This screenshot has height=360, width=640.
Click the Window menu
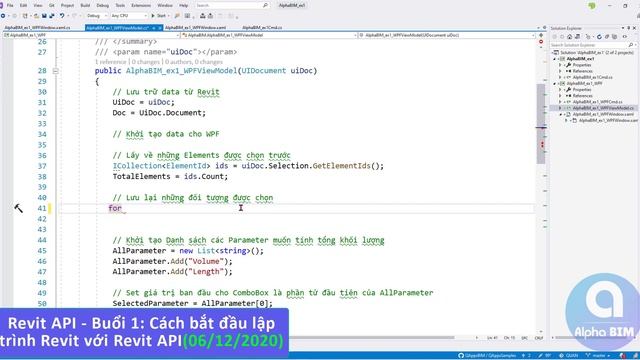point(165,5)
